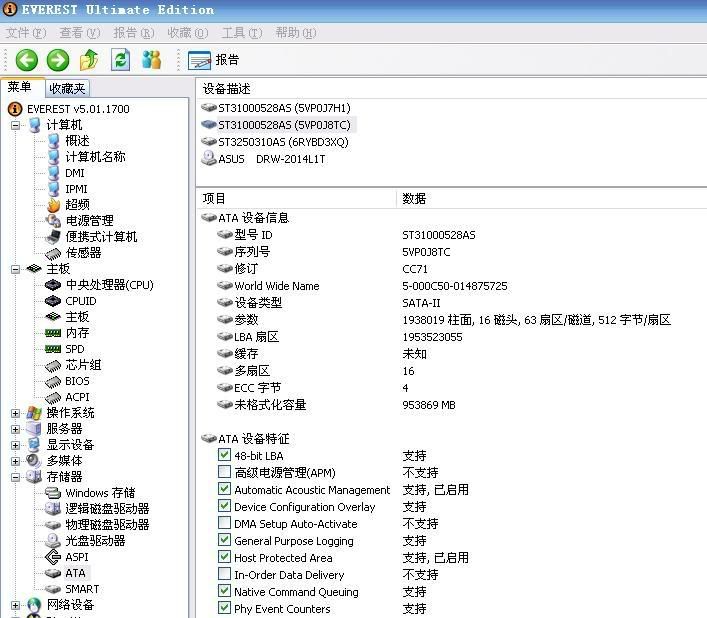
Task: Toggle the 高级电源管理(APM) checkbox
Action: [224, 473]
